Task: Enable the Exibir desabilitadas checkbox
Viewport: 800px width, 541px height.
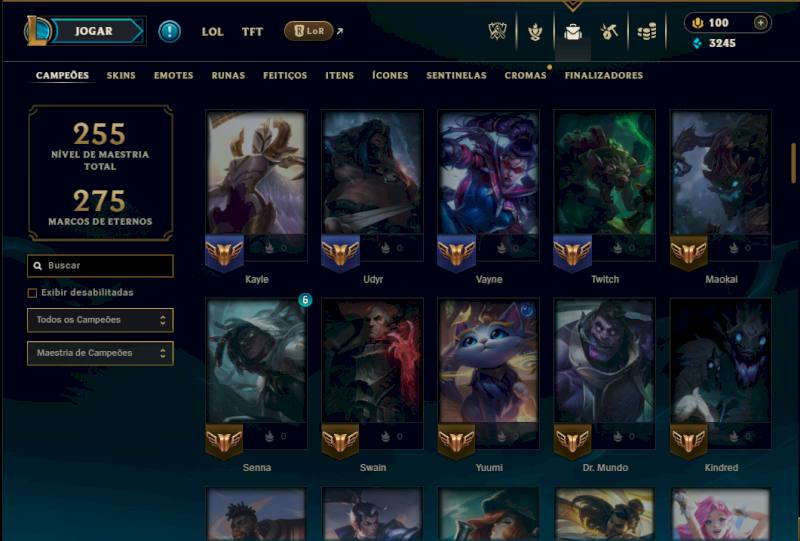Action: (x=32, y=293)
